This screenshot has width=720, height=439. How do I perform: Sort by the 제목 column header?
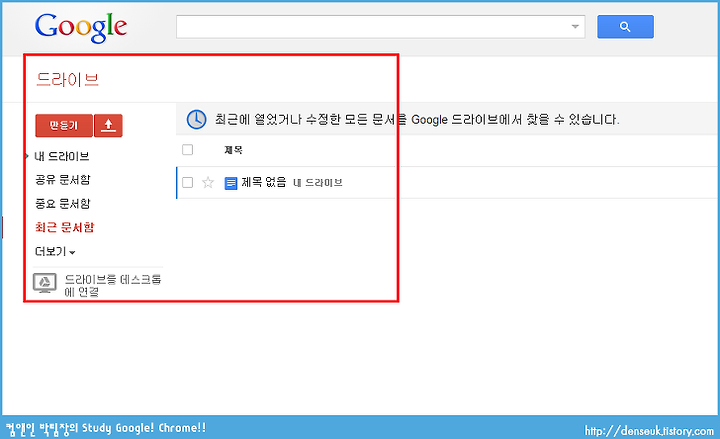click(233, 150)
